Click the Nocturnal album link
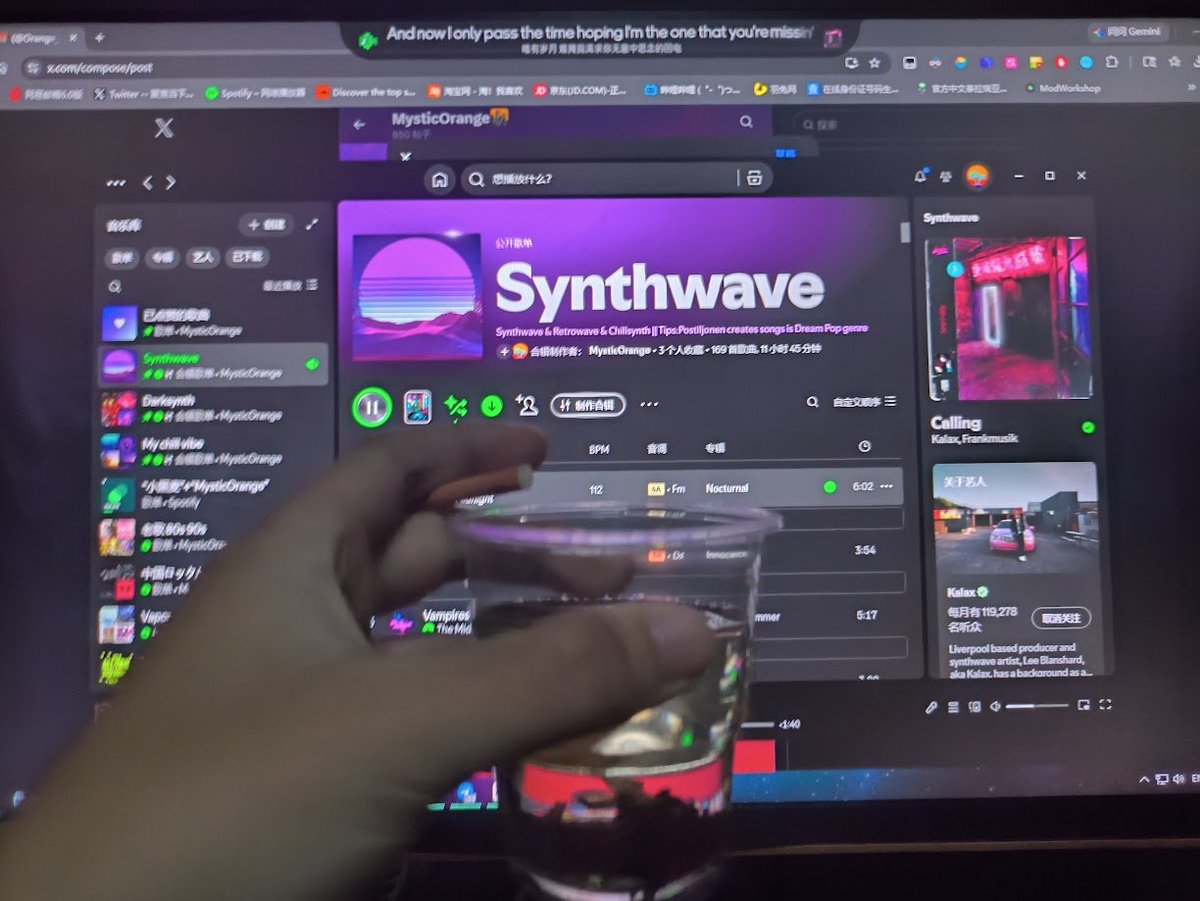1200x901 pixels. pos(727,488)
